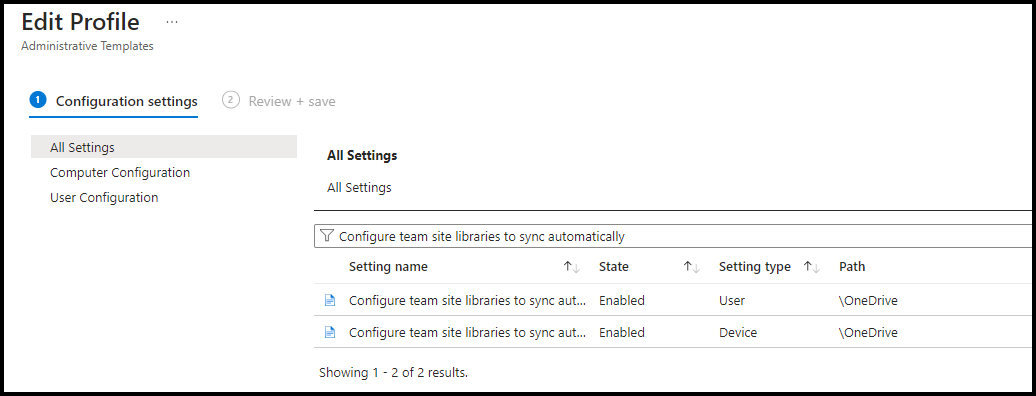
Task: Click the Setting name column header text
Action: pos(388,267)
